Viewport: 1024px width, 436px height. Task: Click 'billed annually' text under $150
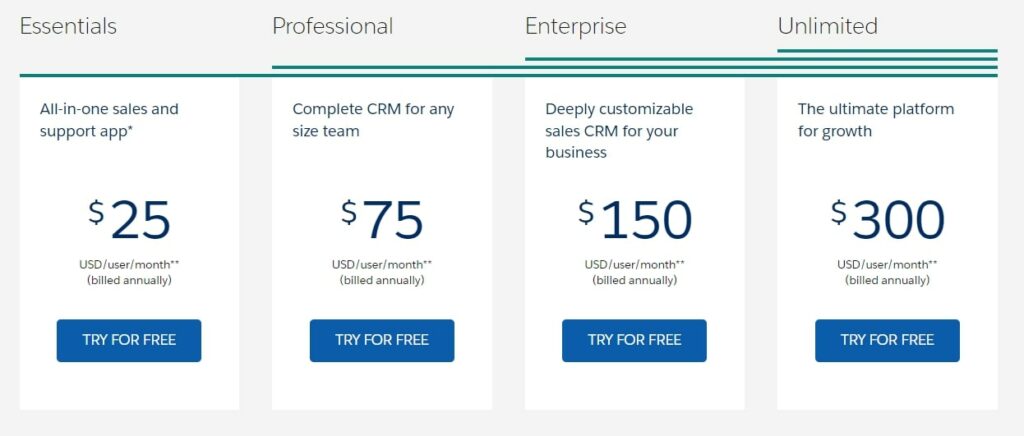635,280
